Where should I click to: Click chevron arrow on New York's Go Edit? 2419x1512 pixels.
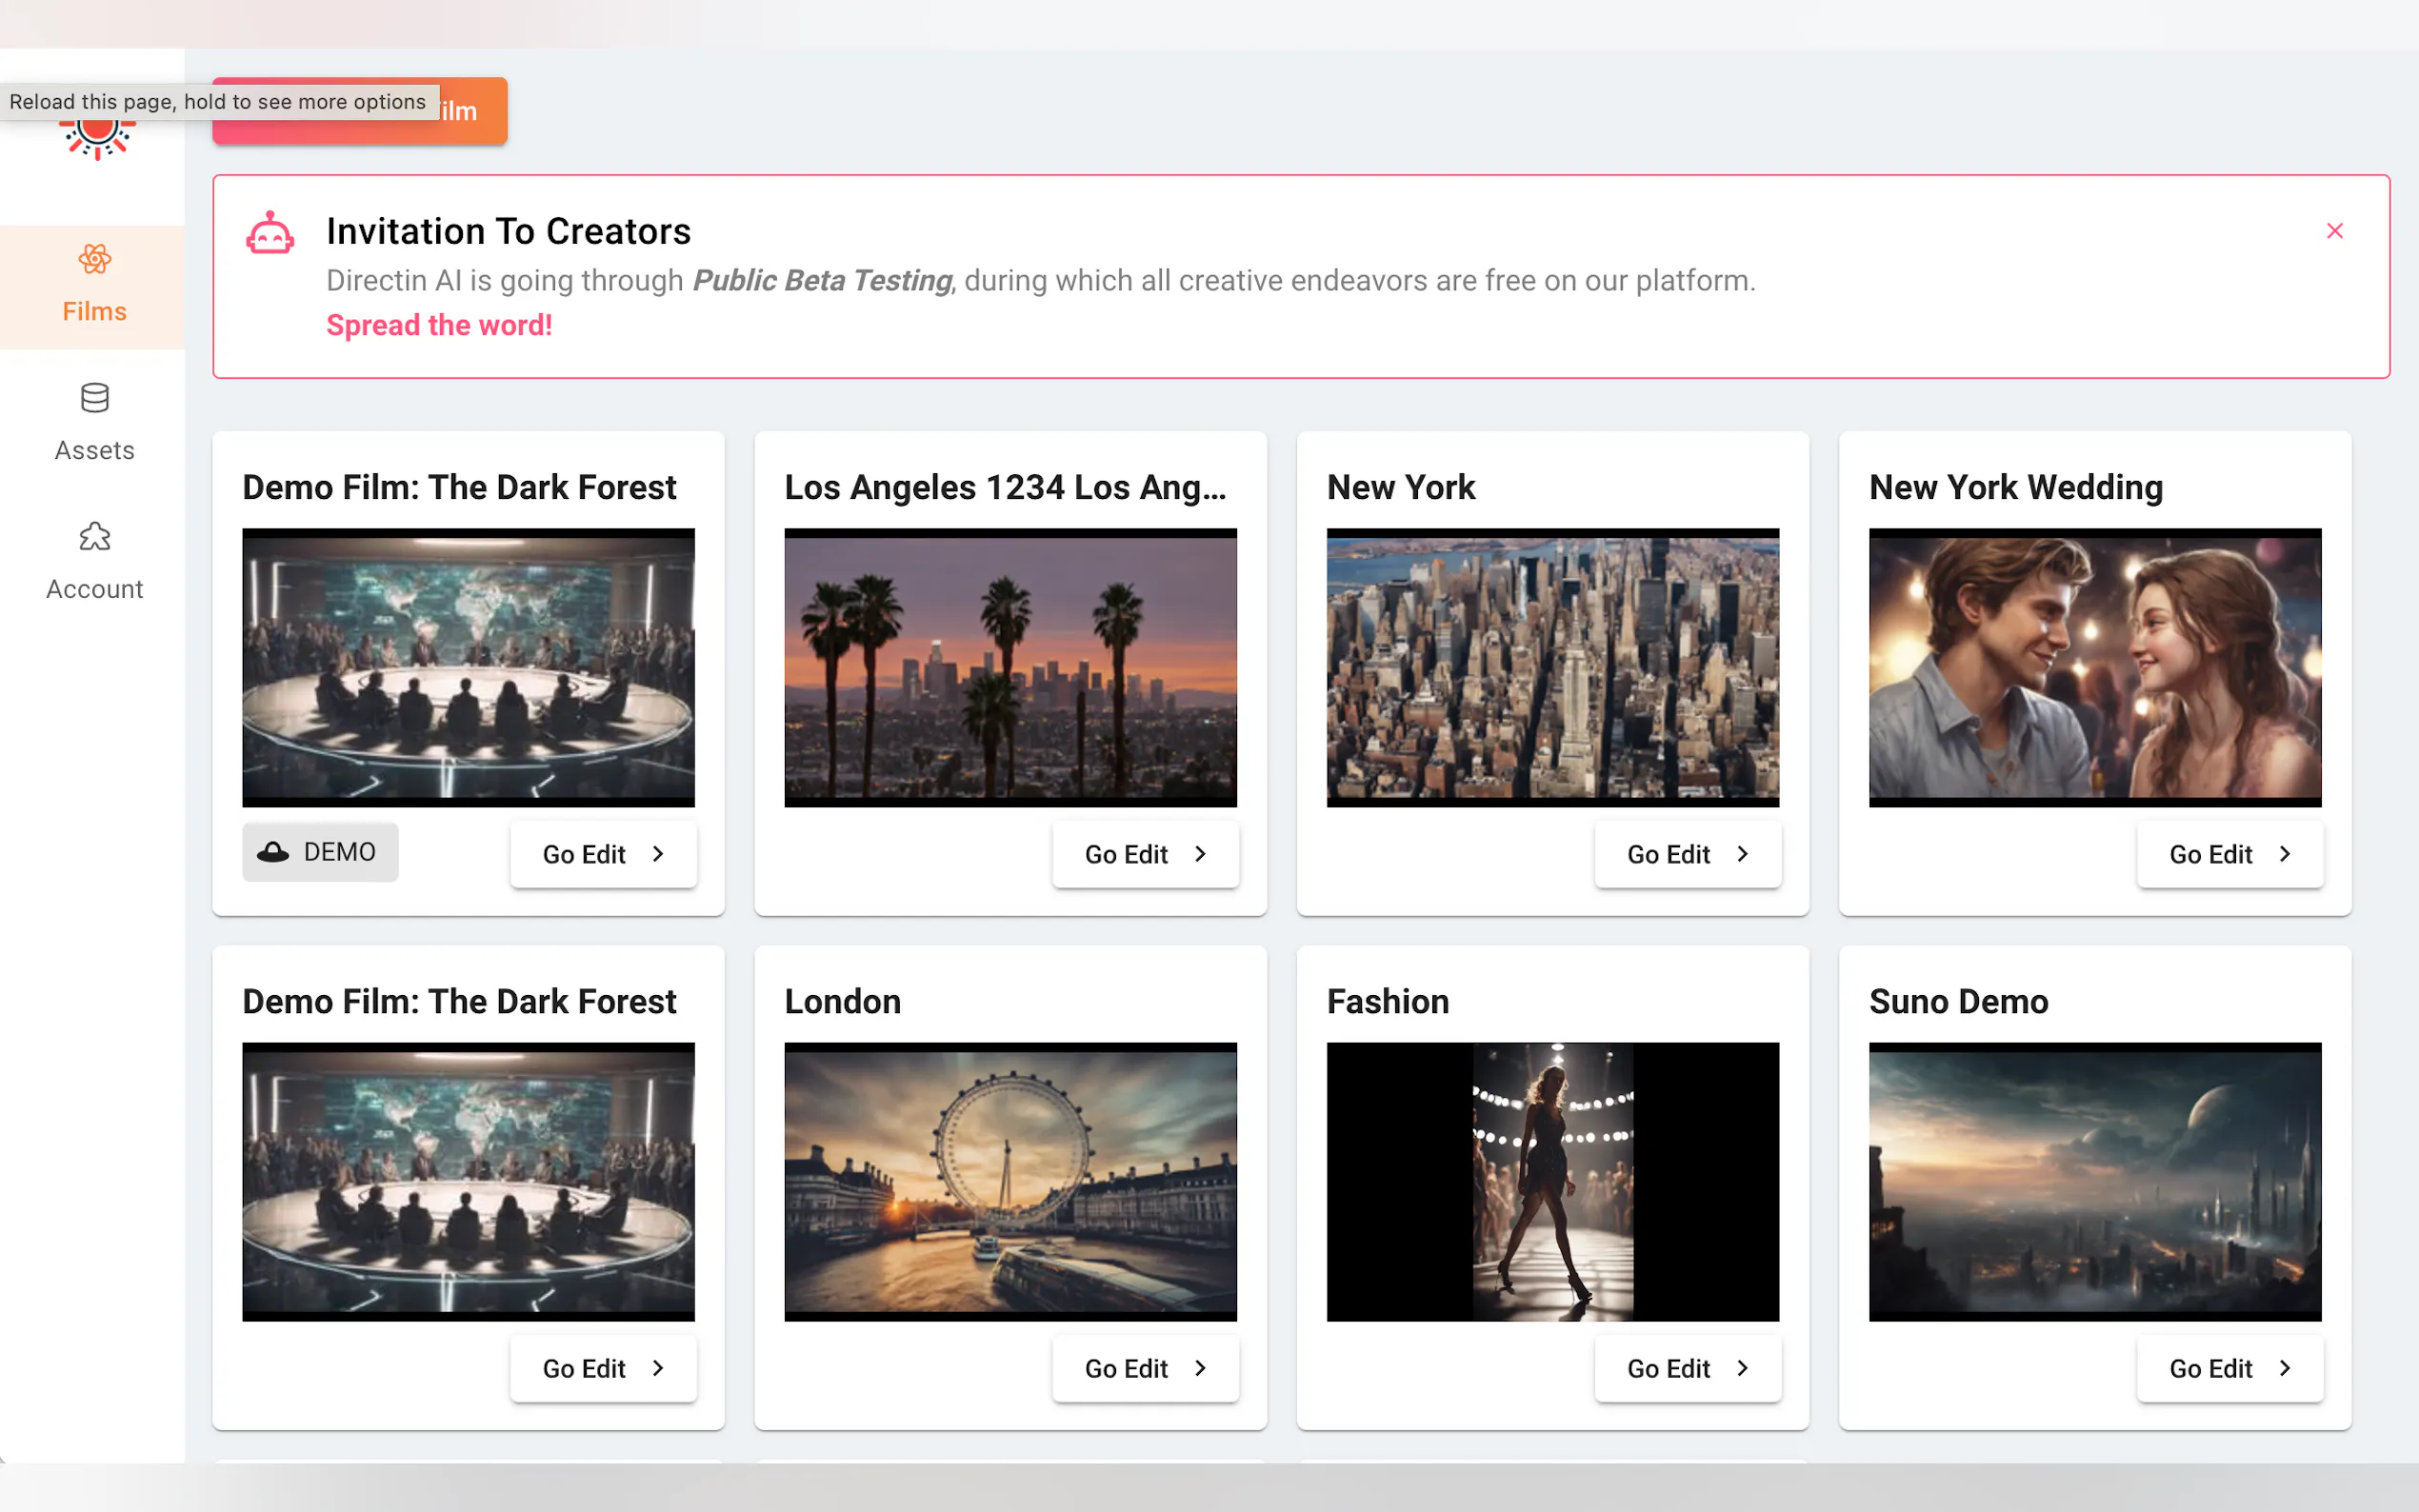1743,854
